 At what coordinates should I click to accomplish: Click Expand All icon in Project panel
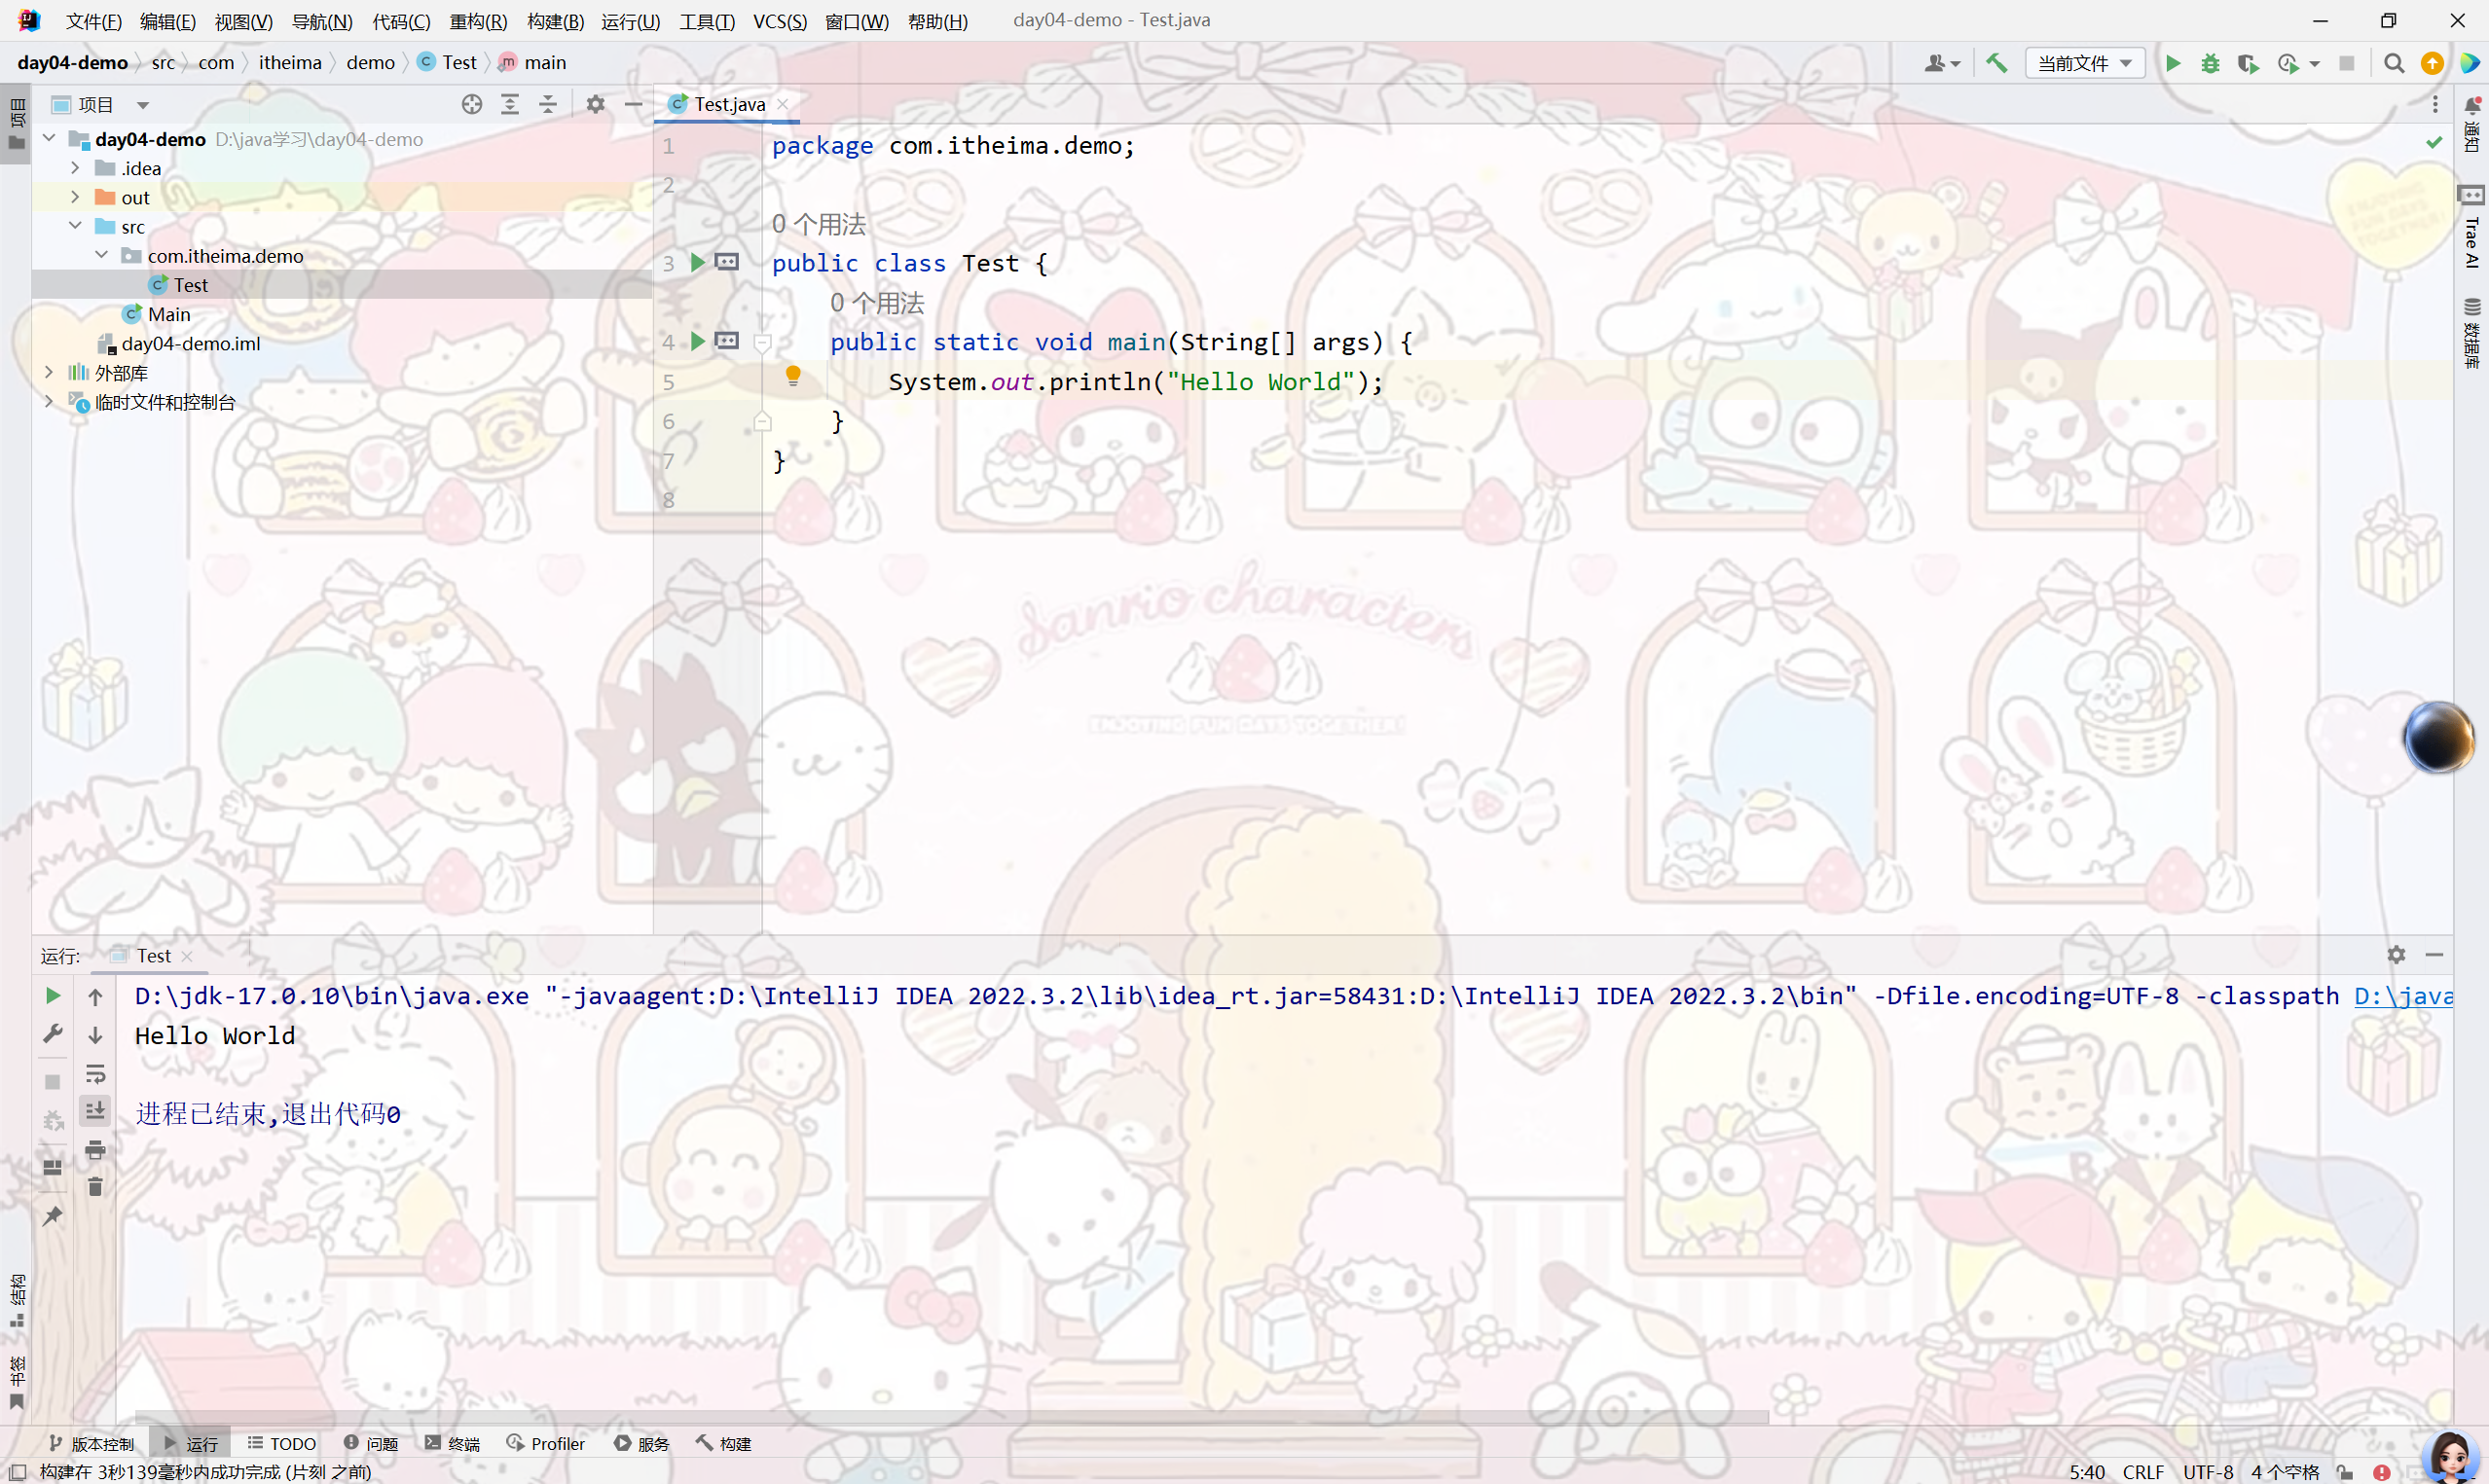pyautogui.click(x=510, y=104)
